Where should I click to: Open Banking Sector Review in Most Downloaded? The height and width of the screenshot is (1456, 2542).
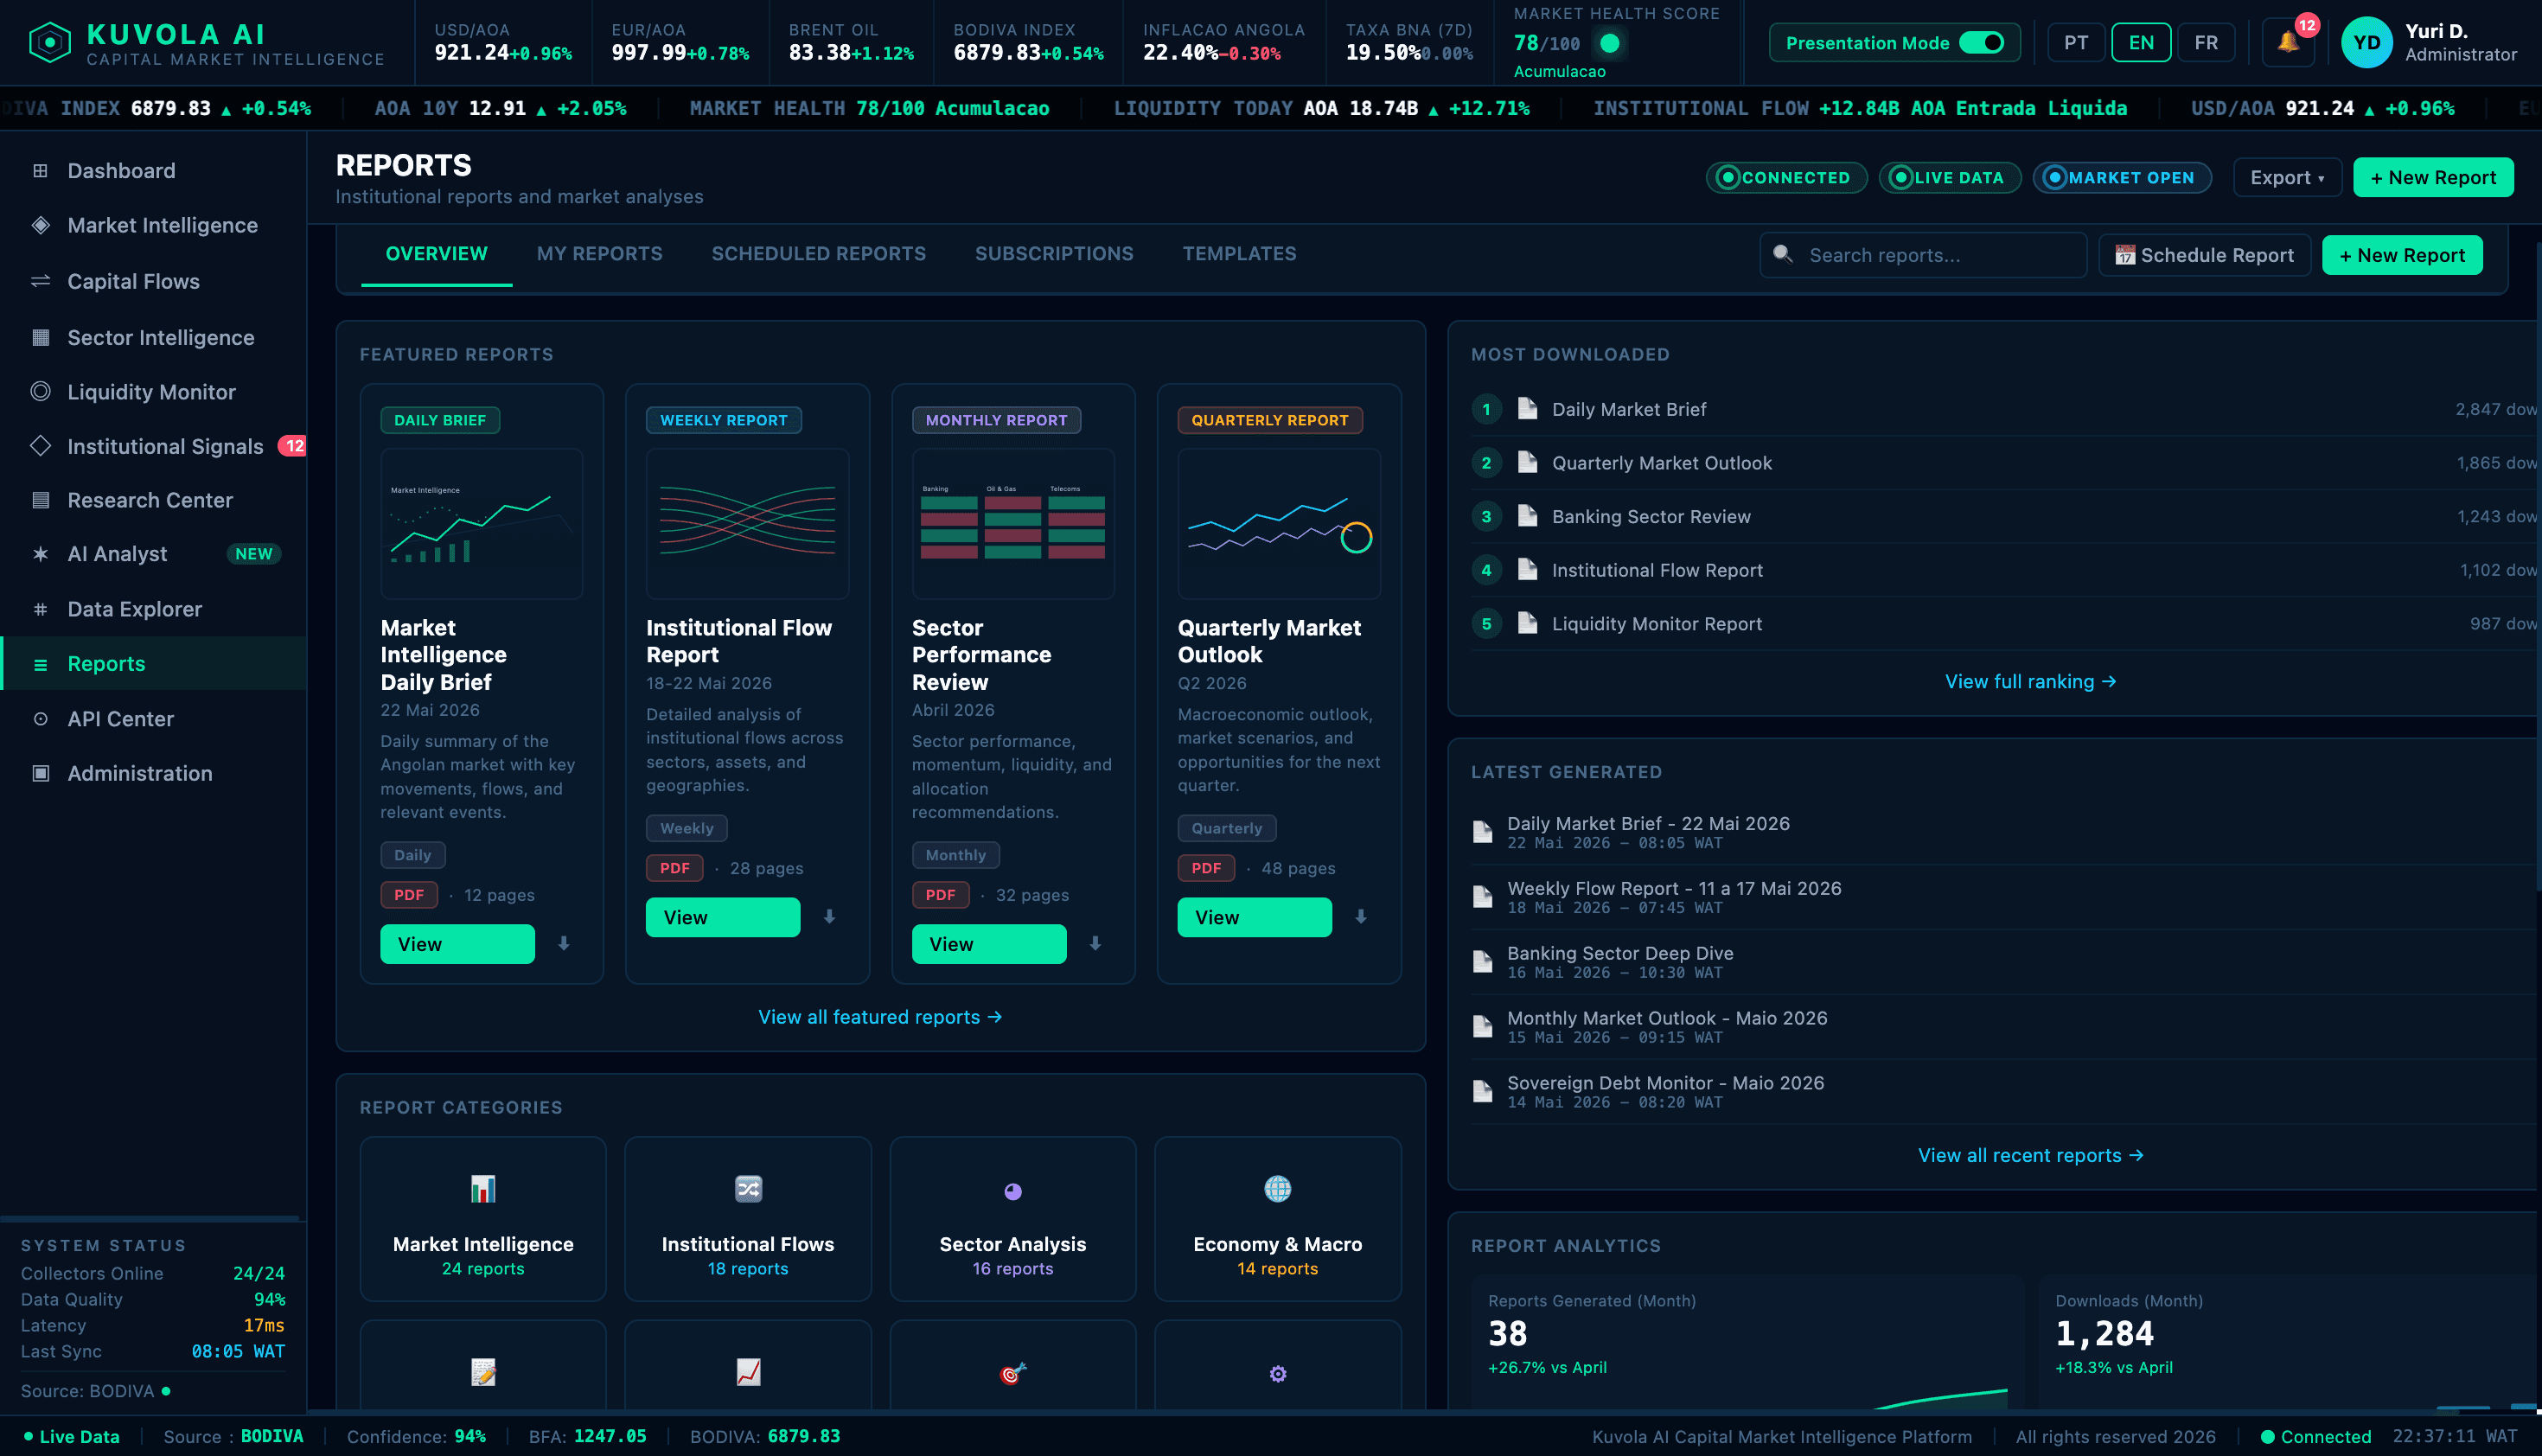coord(2004,517)
